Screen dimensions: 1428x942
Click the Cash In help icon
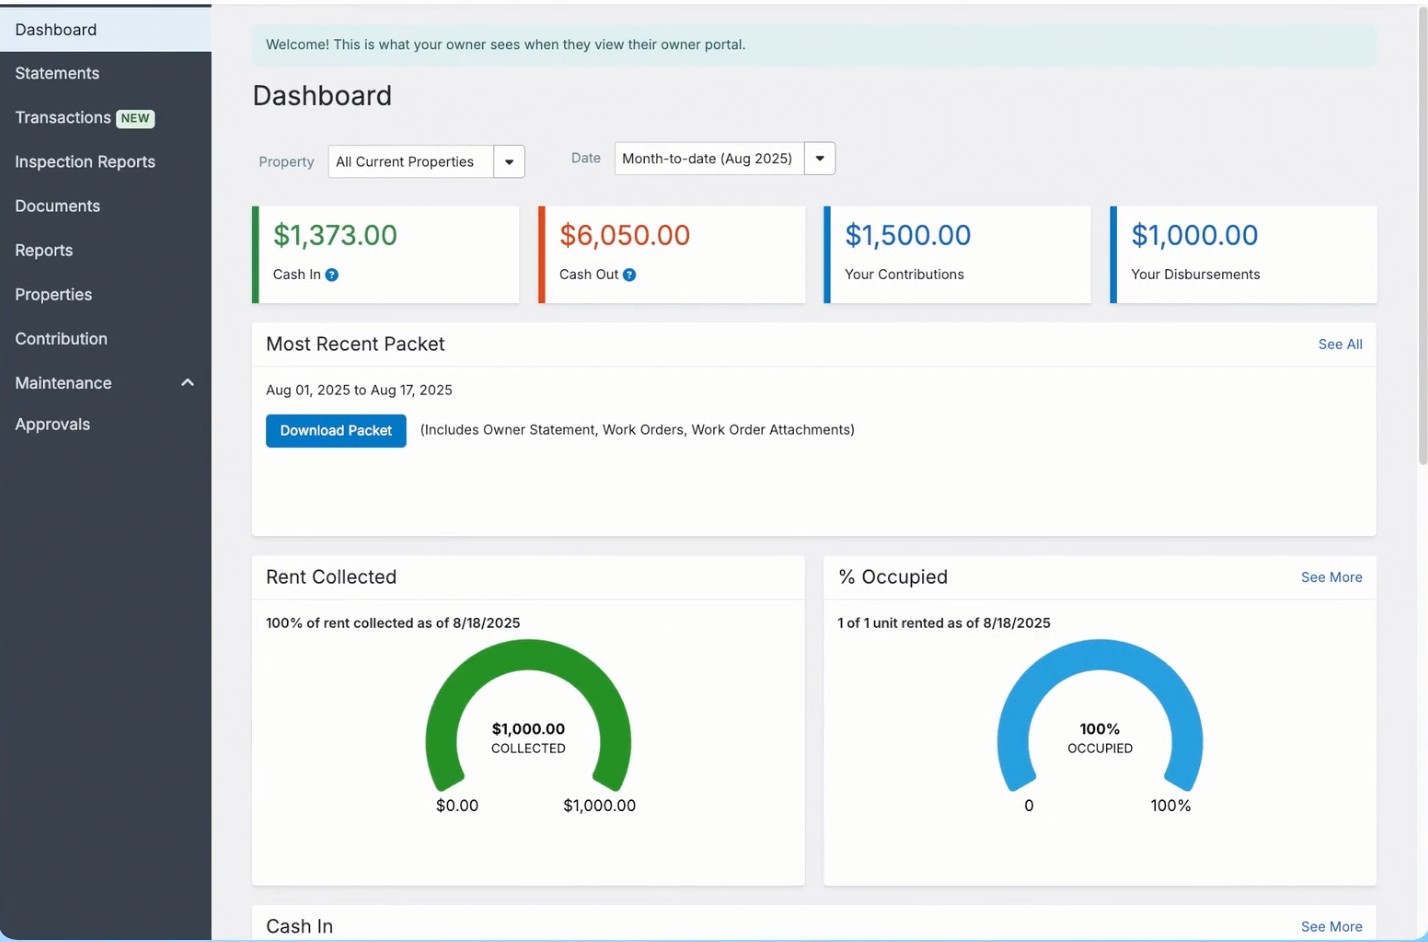(x=332, y=275)
